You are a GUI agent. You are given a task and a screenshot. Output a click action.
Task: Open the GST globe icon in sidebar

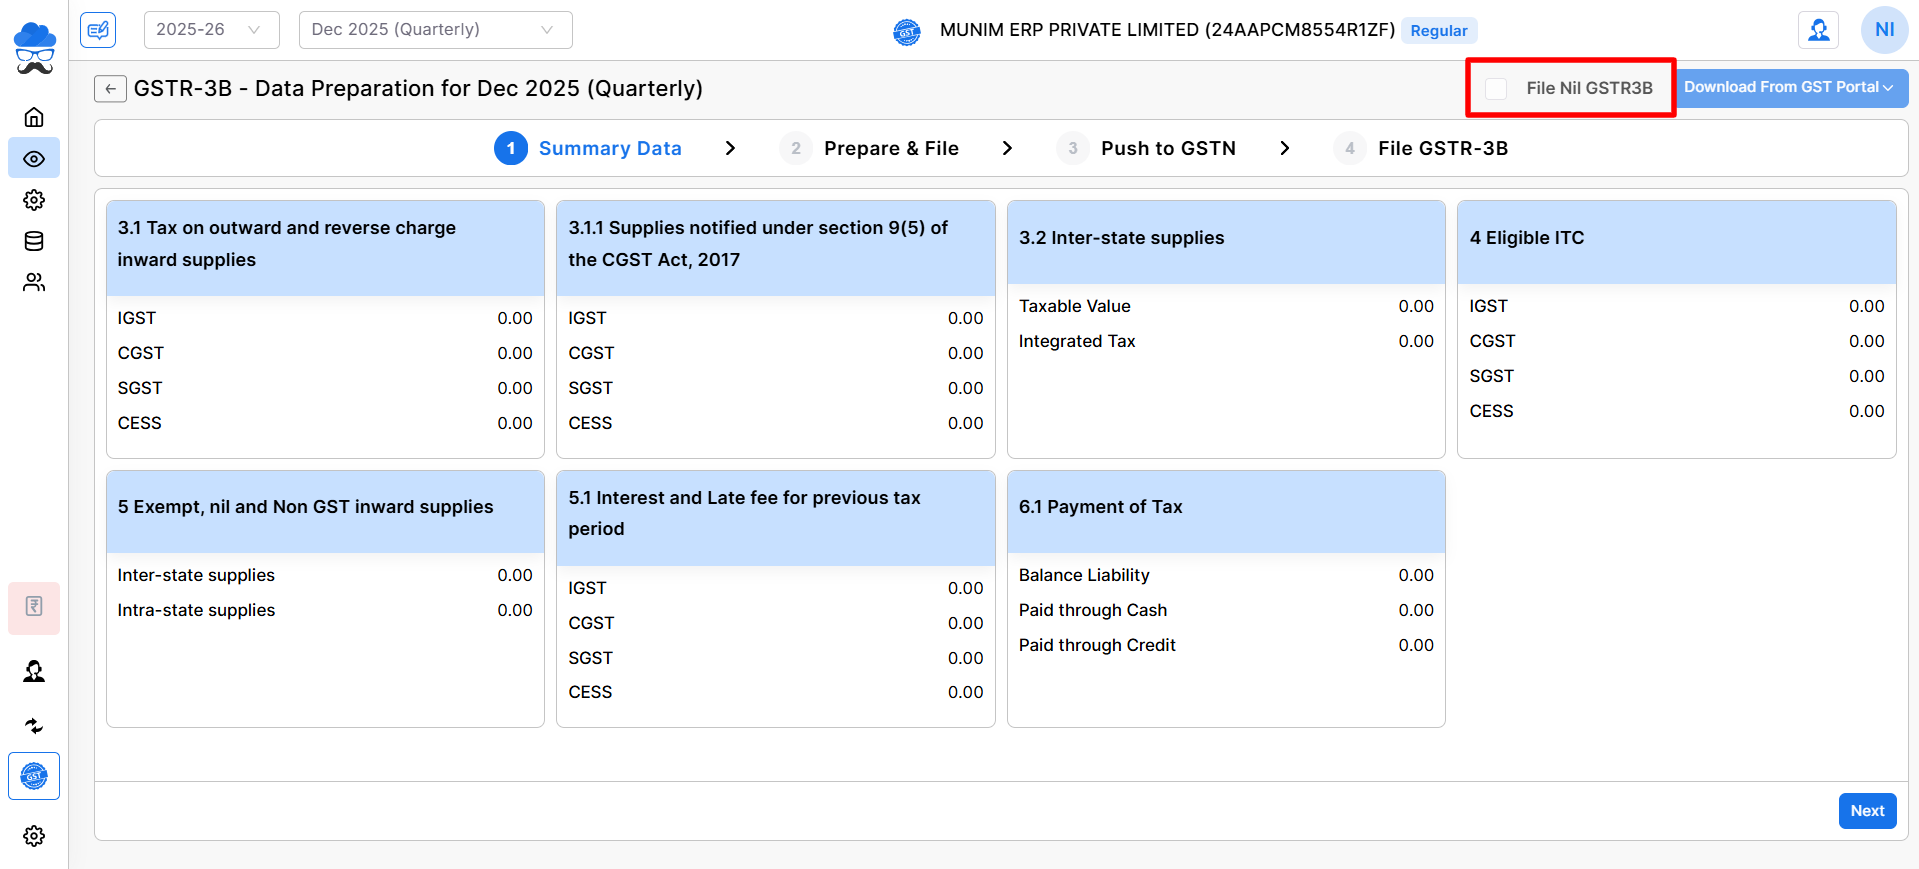(x=34, y=776)
